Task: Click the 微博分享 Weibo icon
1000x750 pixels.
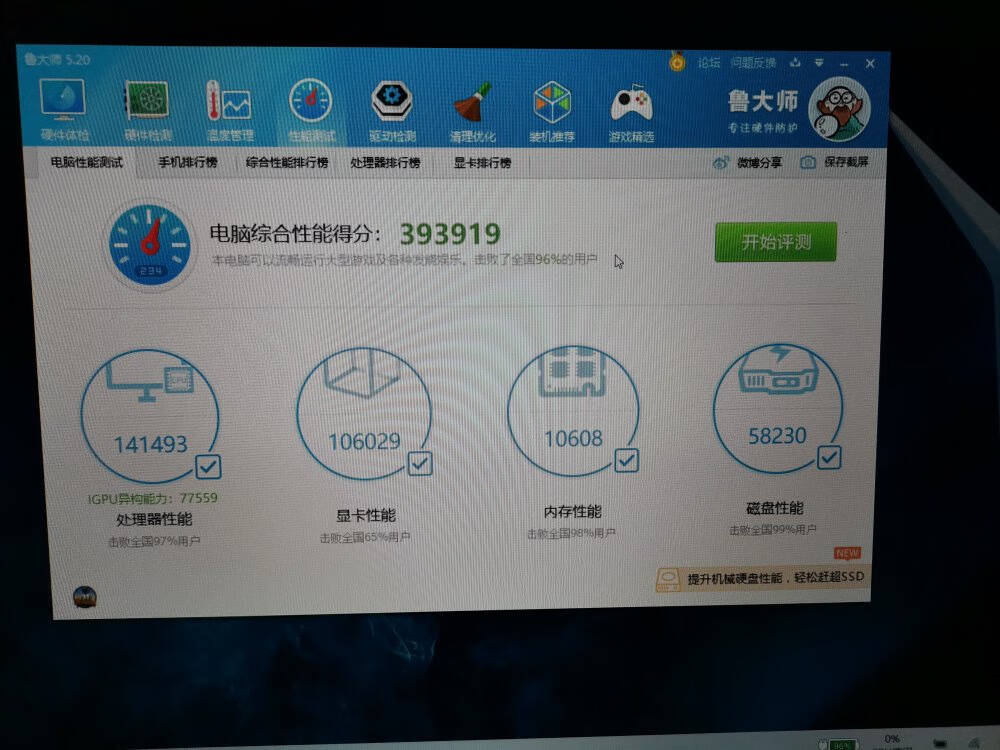Action: click(x=720, y=163)
